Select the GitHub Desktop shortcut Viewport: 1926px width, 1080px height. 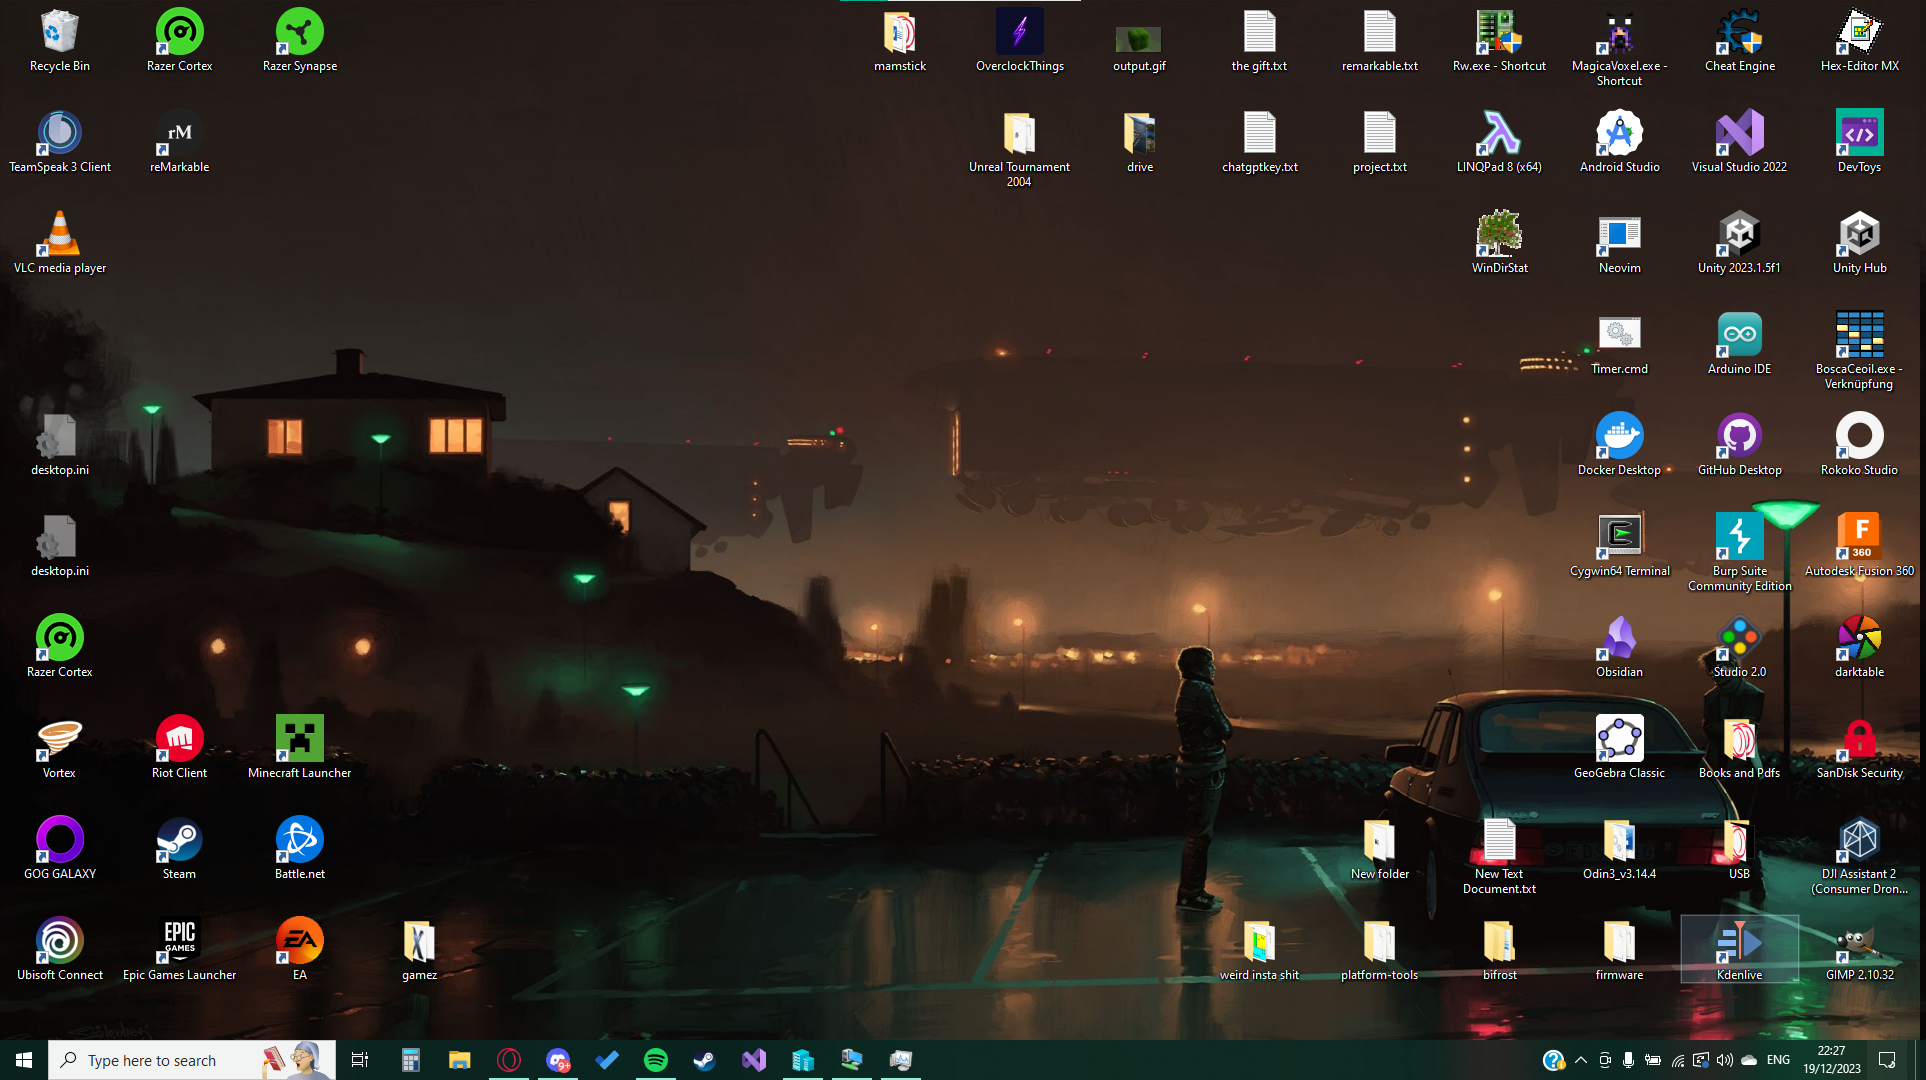[1739, 444]
